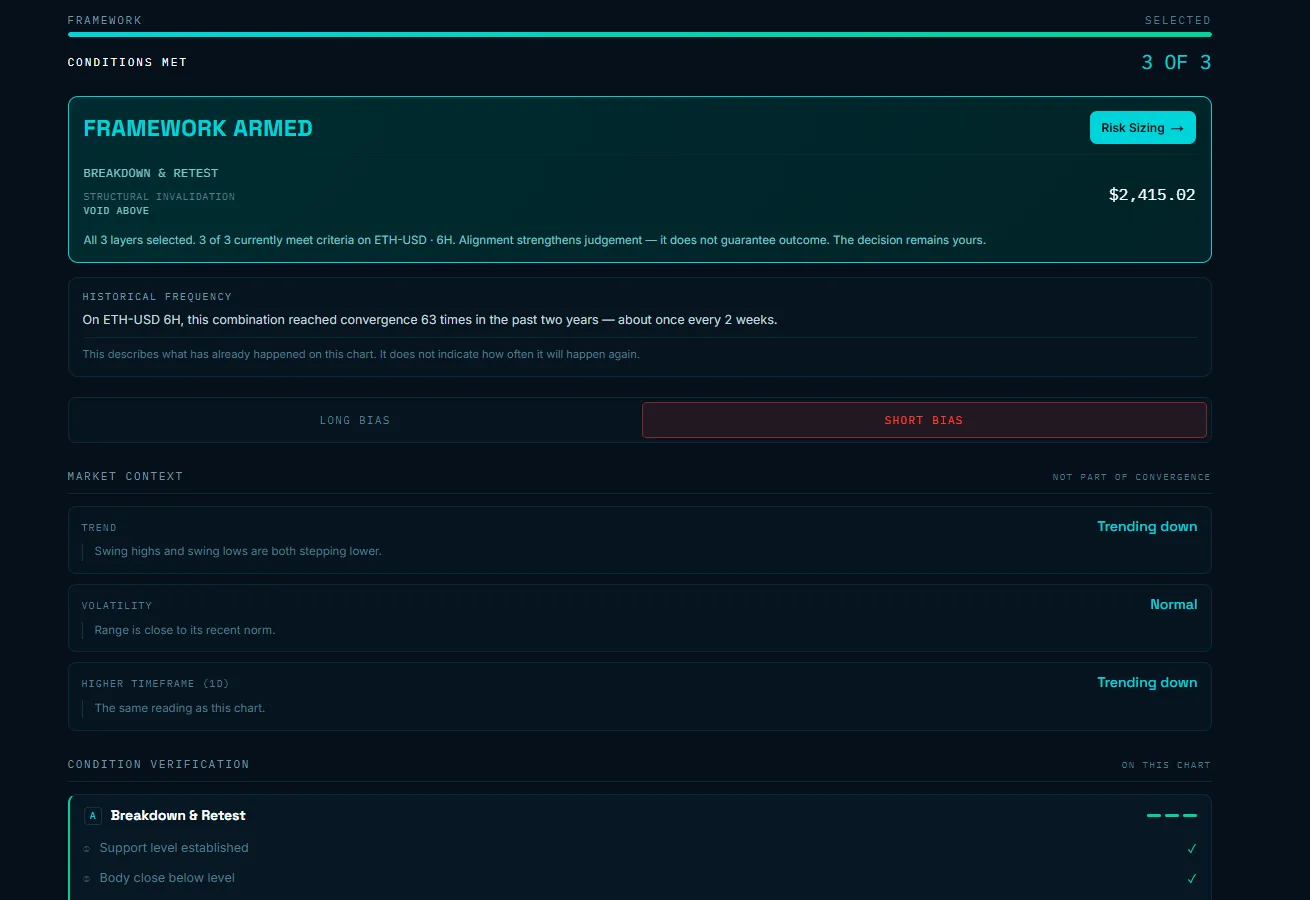
Task: Click the Trend 'Trending down' value
Action: 1147,526
